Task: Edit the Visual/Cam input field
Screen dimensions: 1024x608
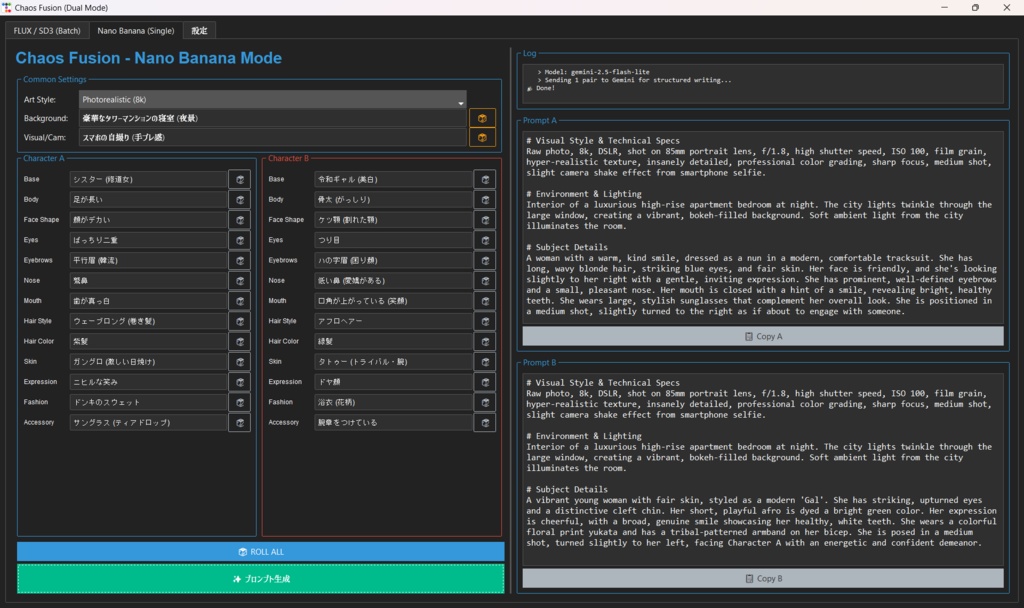Action: [272, 138]
